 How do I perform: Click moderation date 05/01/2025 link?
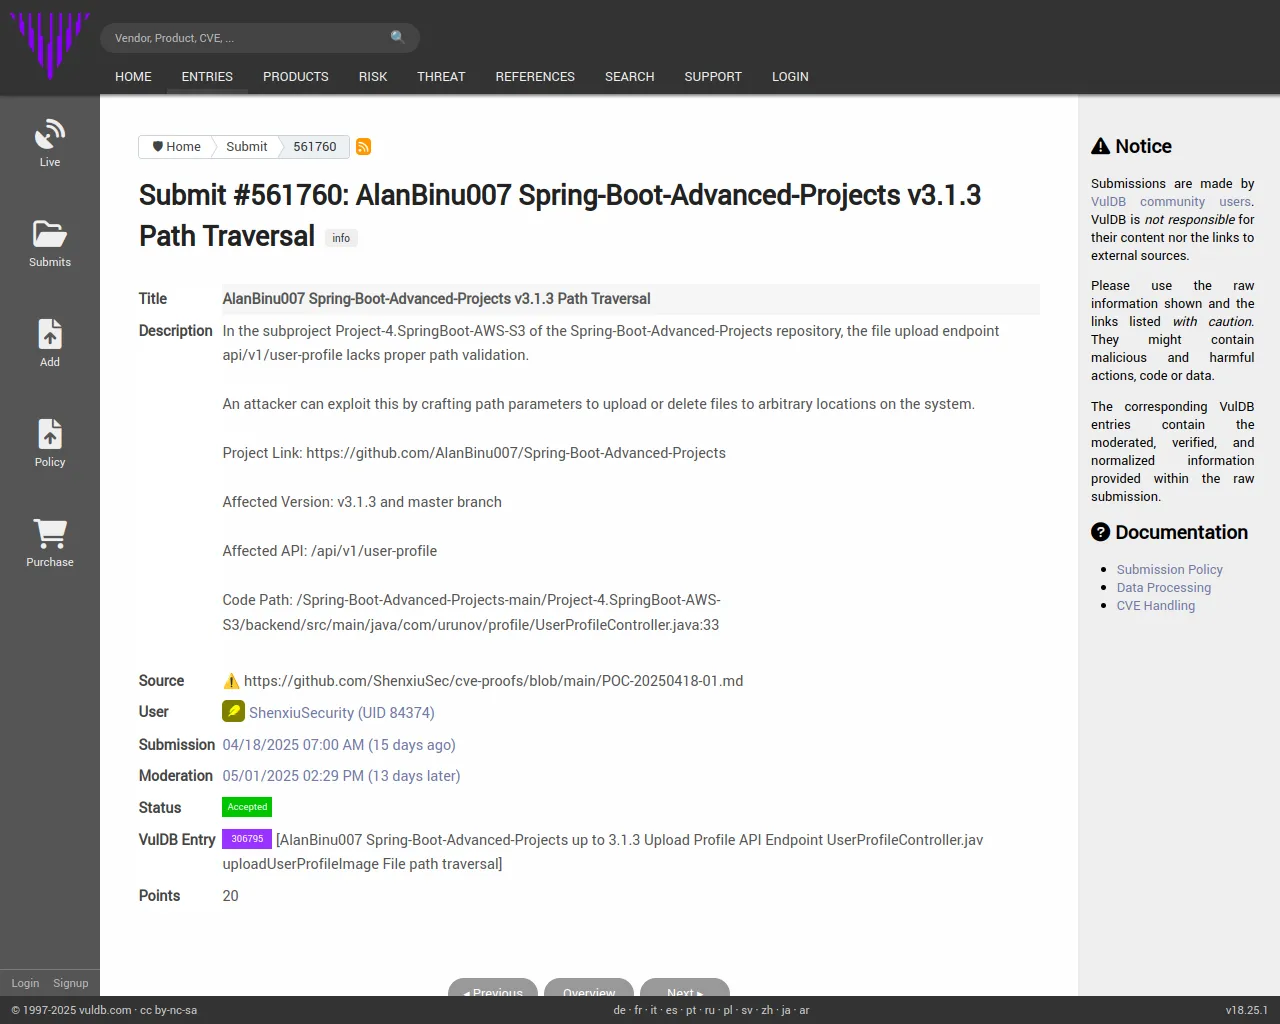click(x=341, y=776)
